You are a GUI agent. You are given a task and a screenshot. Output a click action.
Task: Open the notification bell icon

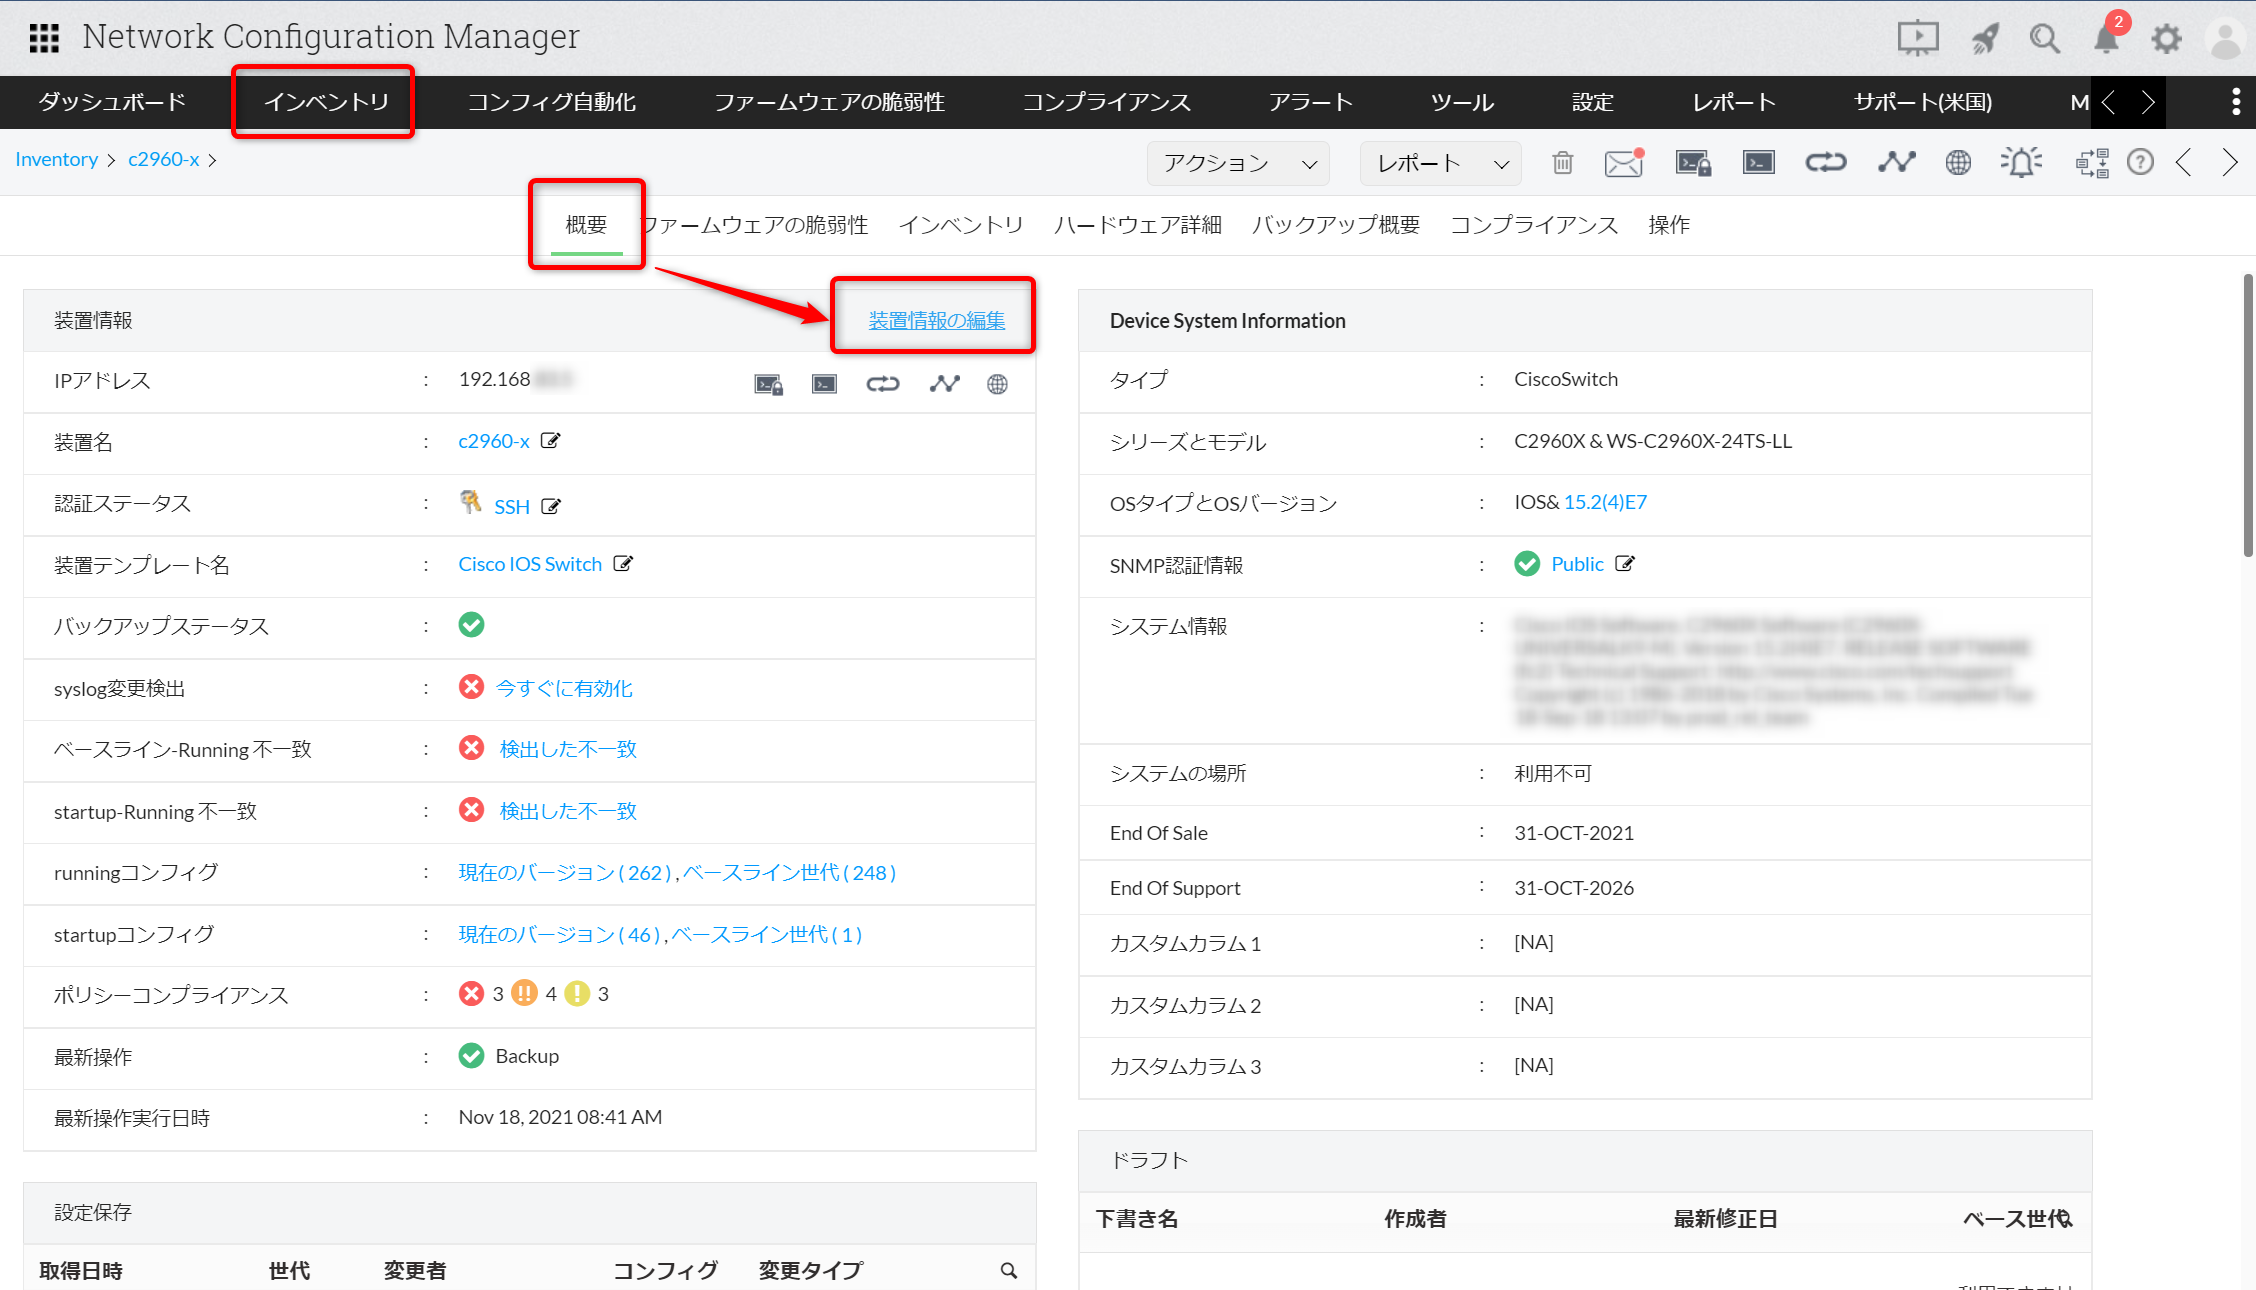[x=2106, y=38]
